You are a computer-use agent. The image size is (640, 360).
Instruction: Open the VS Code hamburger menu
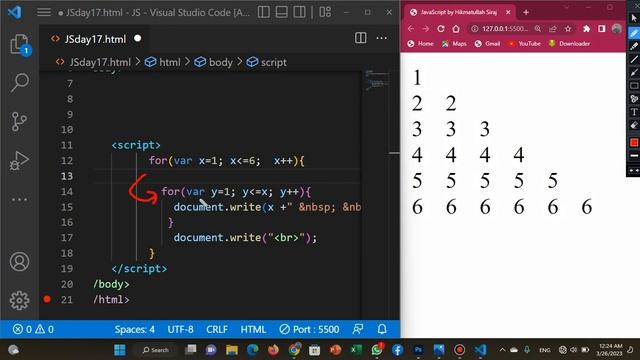coord(44,12)
